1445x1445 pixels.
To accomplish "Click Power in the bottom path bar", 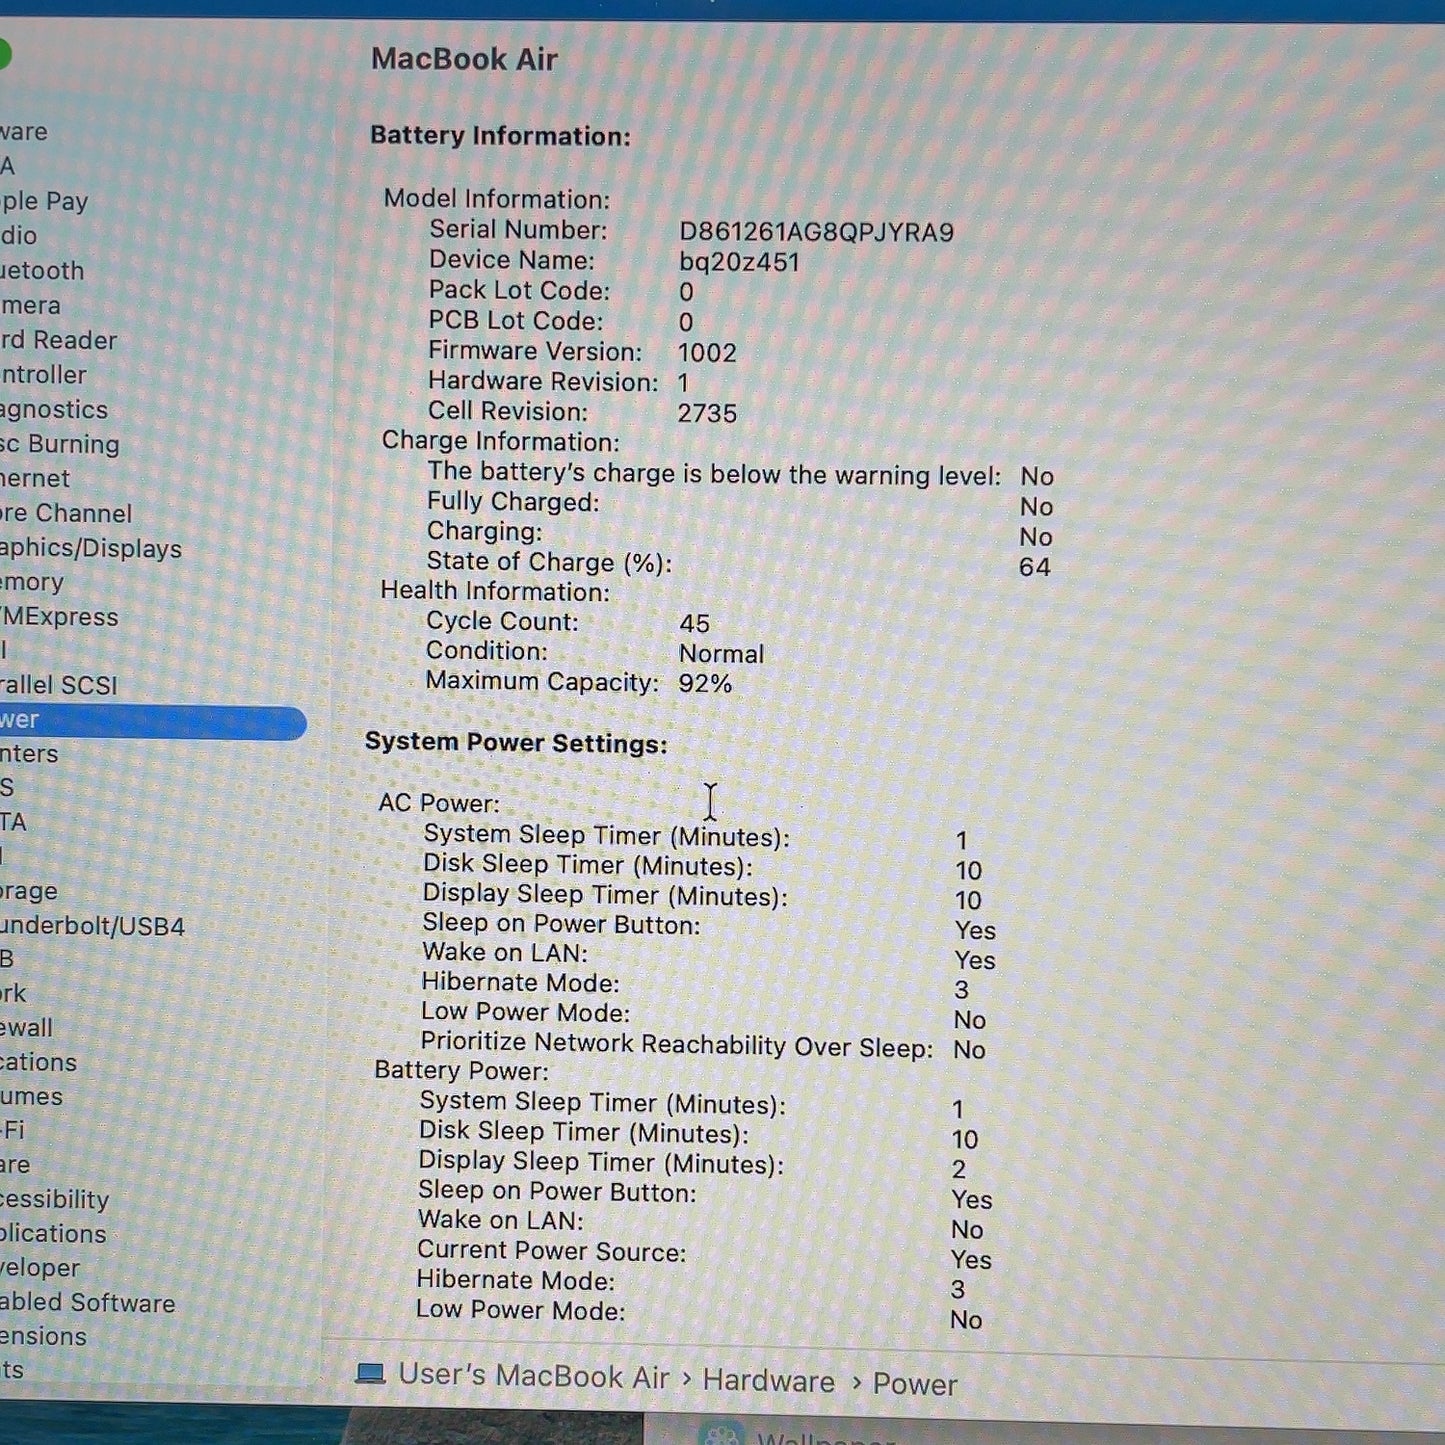I will click(914, 1384).
